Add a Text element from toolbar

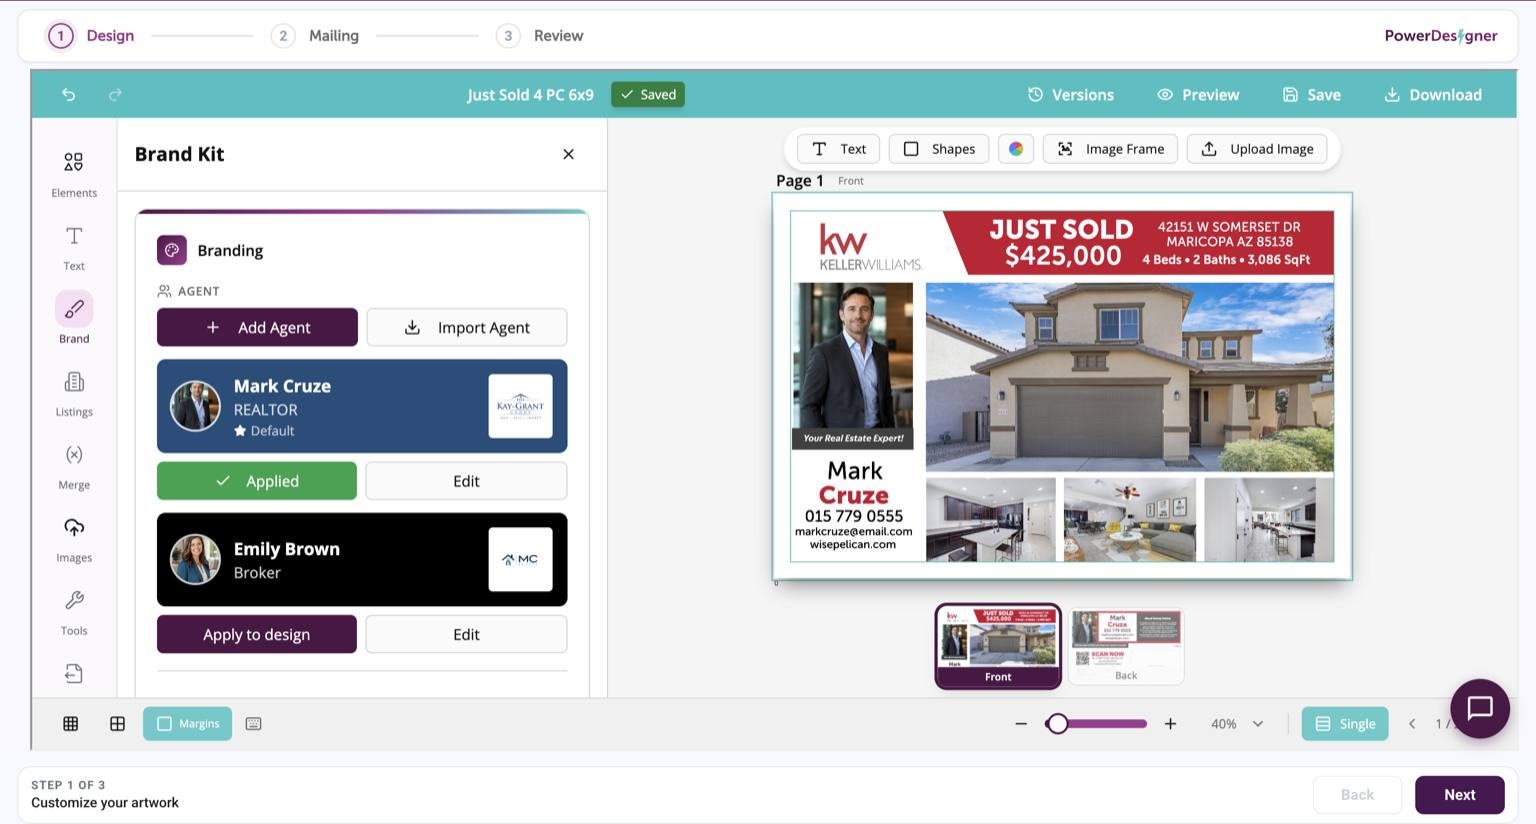[x=839, y=149]
